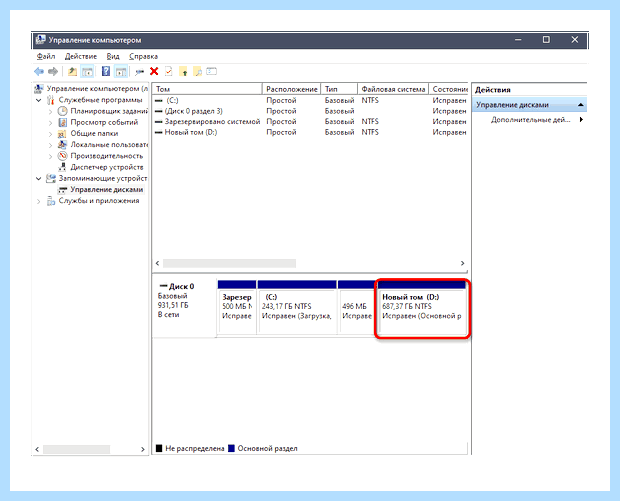This screenshot has width=620, height=501.
Task: Select the (C:) volume row
Action: [x=310, y=100]
